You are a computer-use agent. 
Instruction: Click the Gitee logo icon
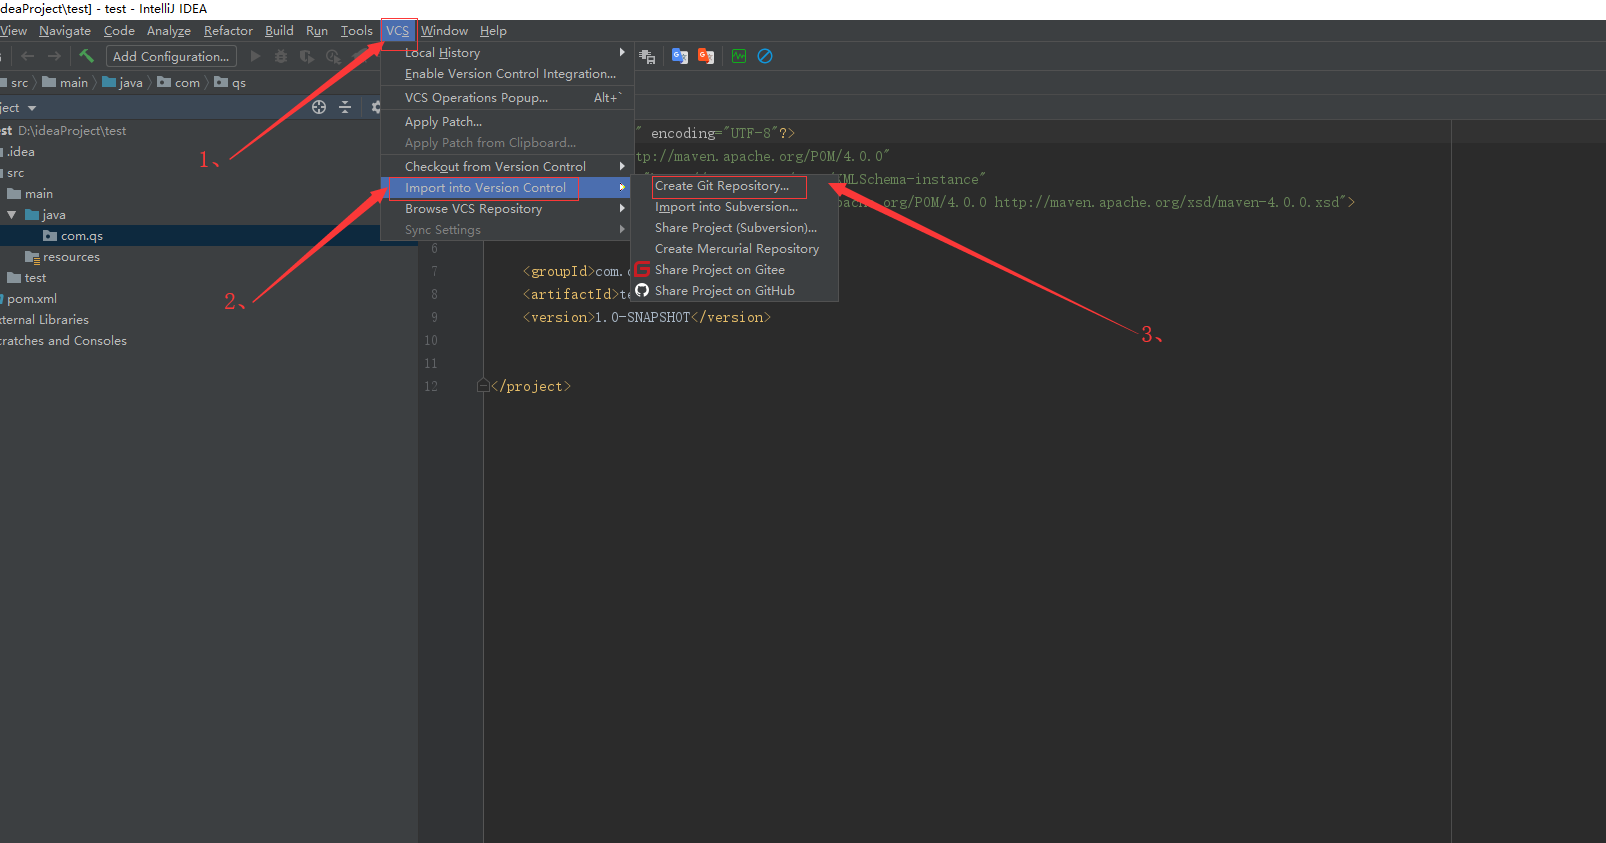pyautogui.click(x=642, y=269)
